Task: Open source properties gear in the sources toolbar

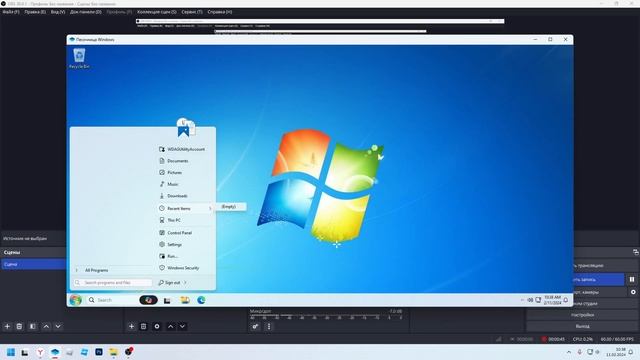Action: (x=157, y=327)
